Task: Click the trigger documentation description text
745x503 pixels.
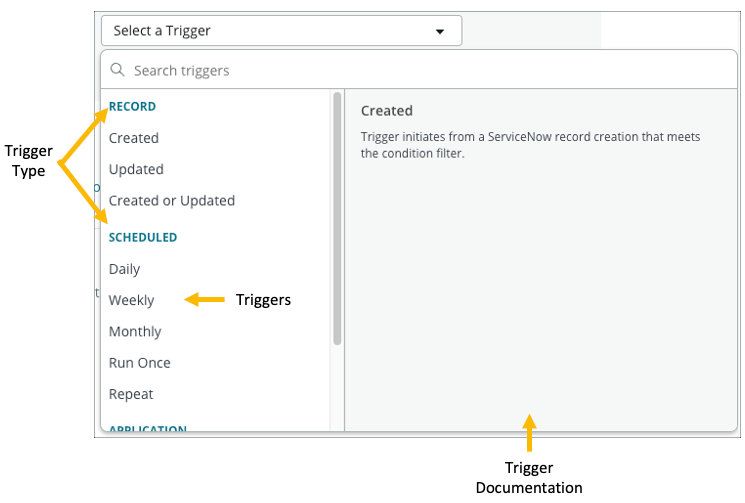Action: [531, 145]
